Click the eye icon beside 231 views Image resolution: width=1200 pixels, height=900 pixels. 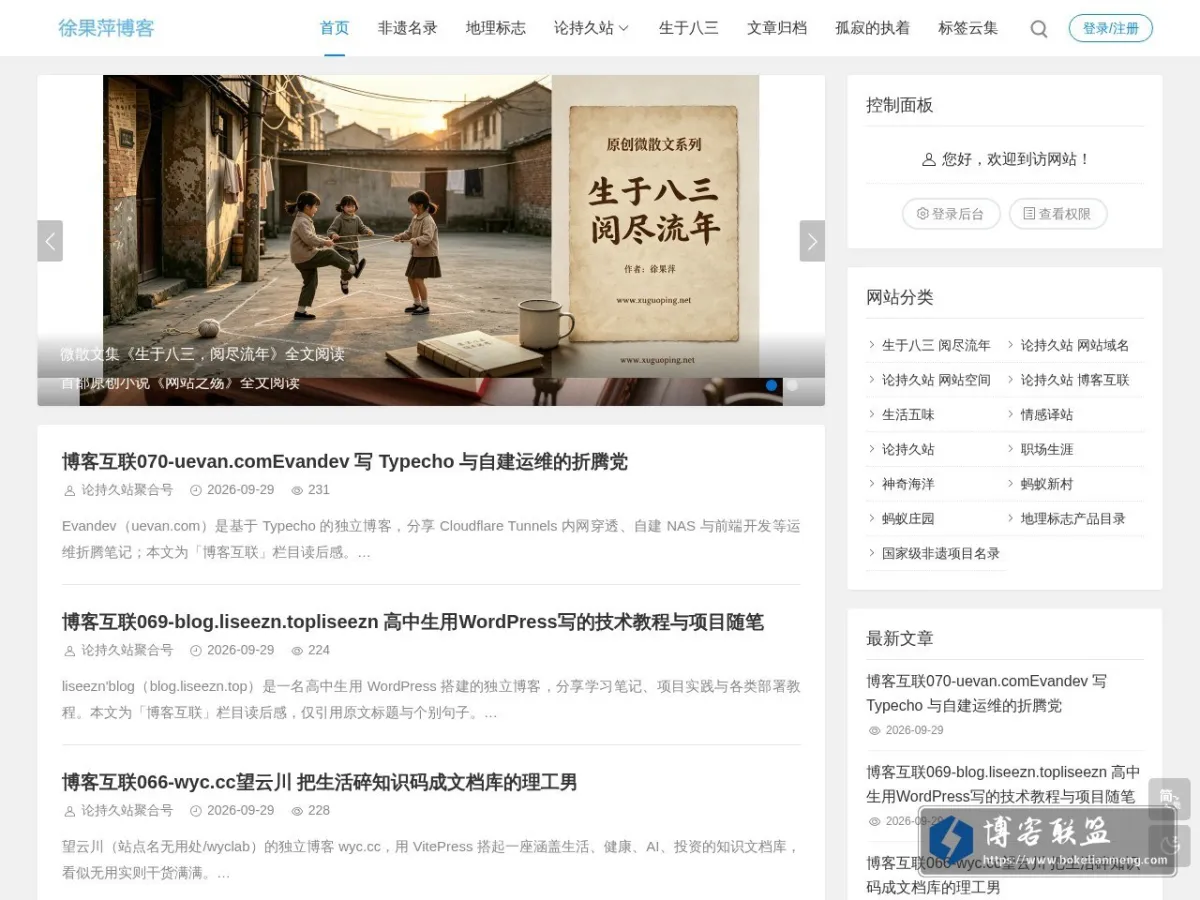[x=297, y=491]
